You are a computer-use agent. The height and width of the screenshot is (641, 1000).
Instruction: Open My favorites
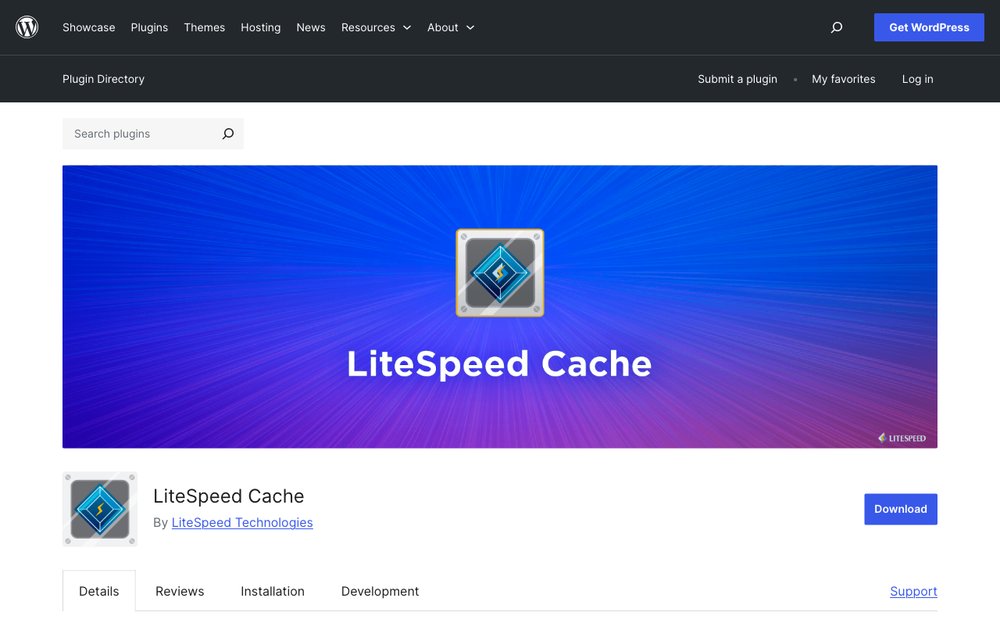click(843, 79)
